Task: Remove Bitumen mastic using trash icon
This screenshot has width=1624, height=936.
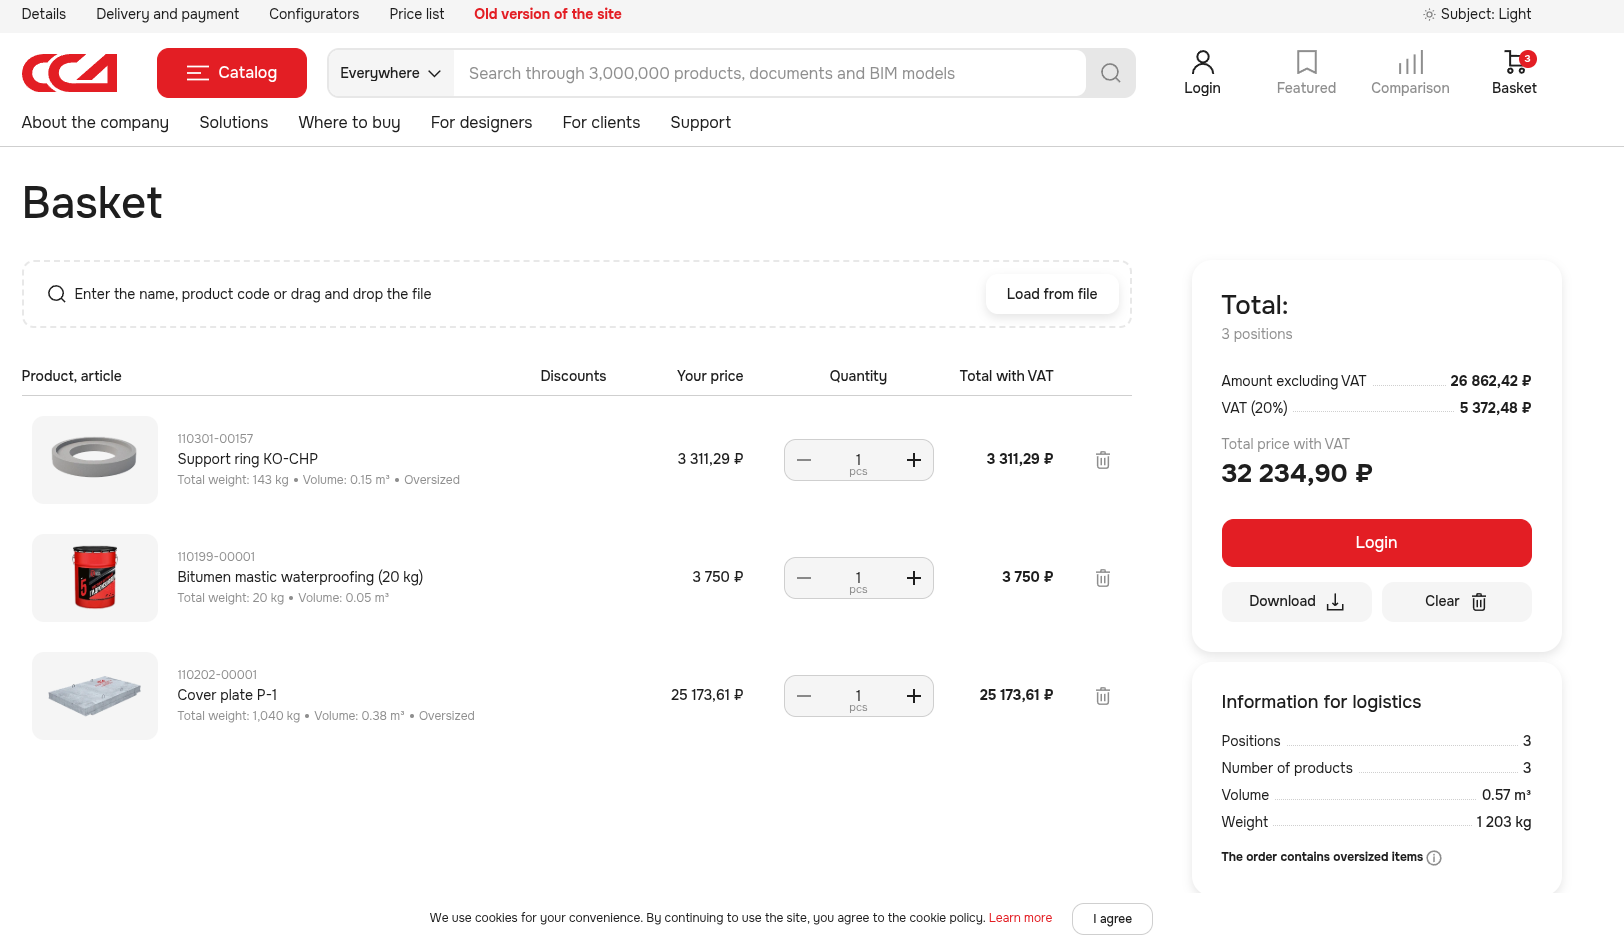Action: [1102, 578]
